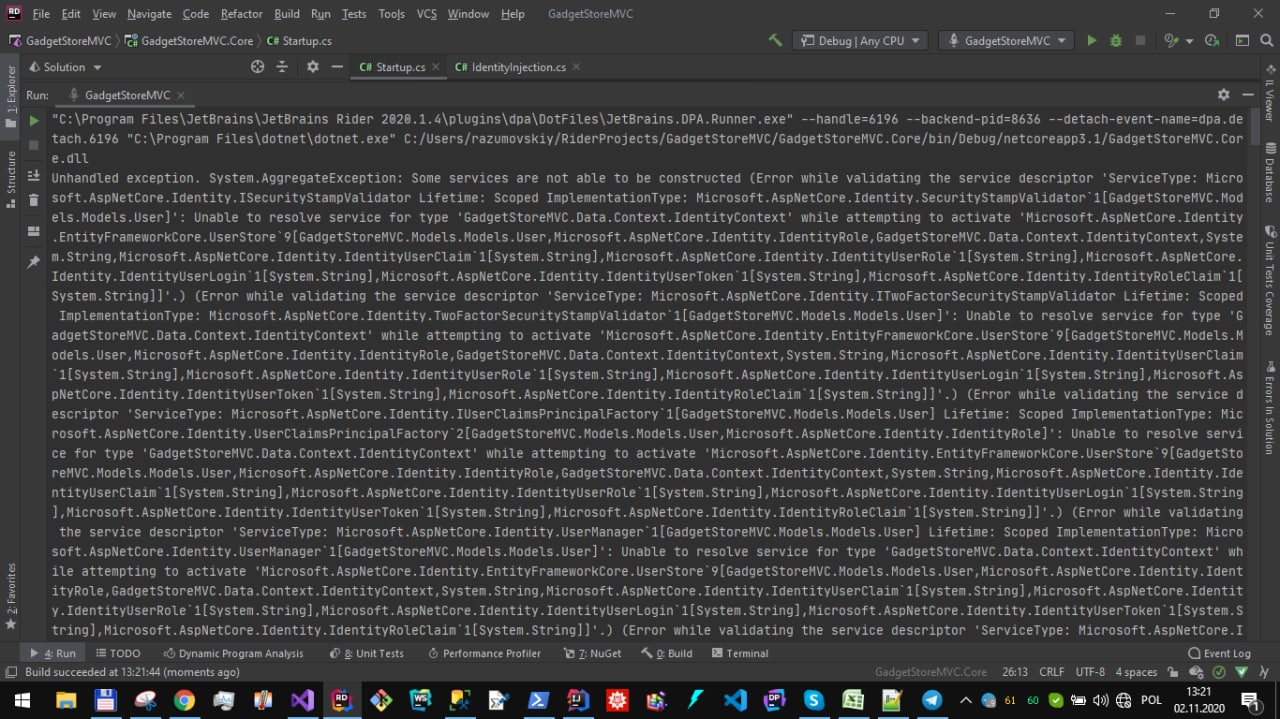The width and height of the screenshot is (1280, 719).
Task: Open the Event Log
Action: point(1218,653)
